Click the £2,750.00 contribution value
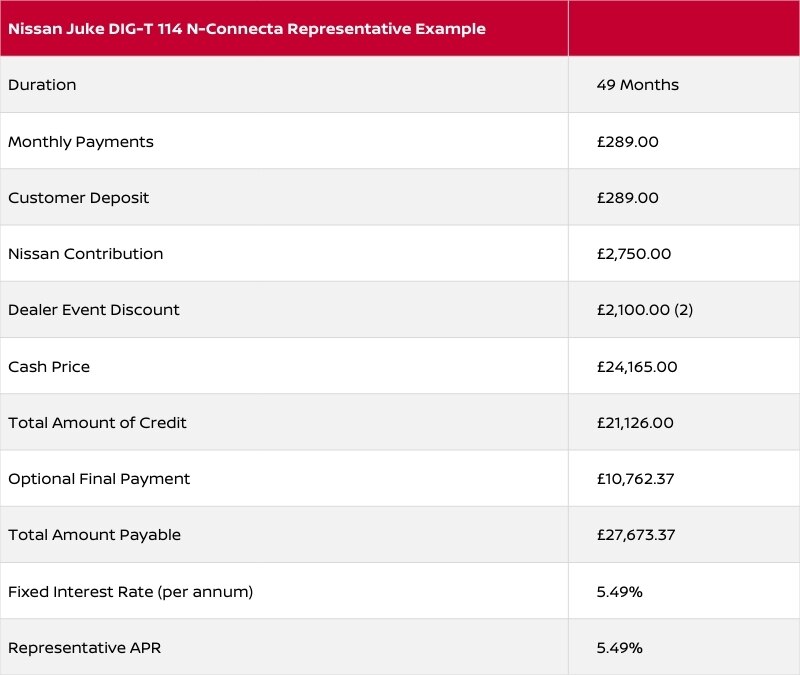The image size is (800, 675). tap(633, 254)
